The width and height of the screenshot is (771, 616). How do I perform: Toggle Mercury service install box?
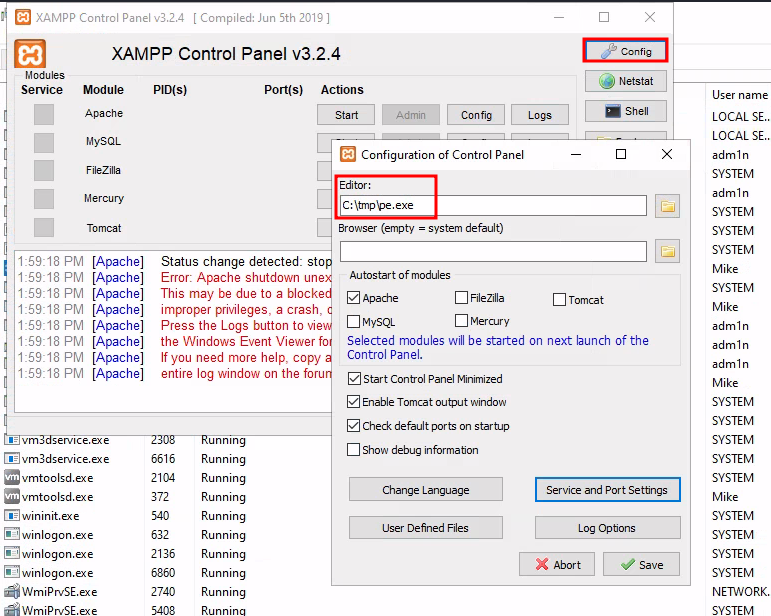[44, 199]
